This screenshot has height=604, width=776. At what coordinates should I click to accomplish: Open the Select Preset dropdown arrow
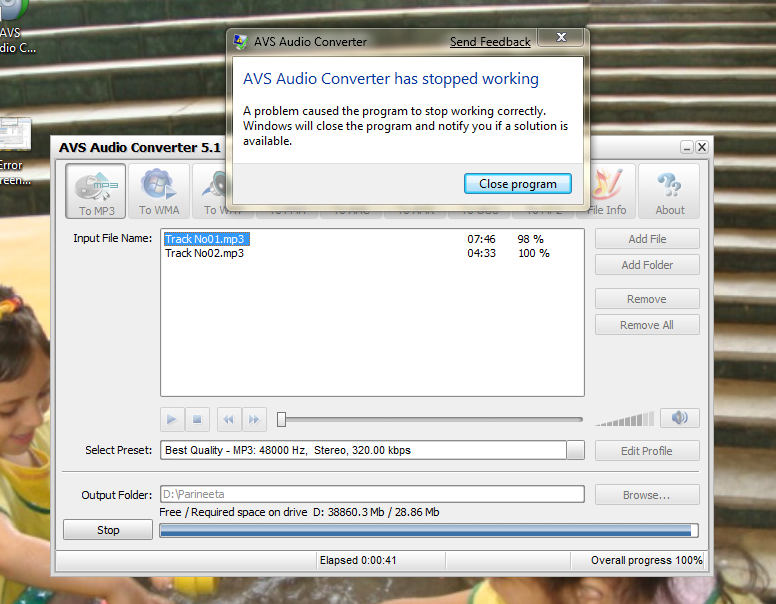tap(576, 450)
